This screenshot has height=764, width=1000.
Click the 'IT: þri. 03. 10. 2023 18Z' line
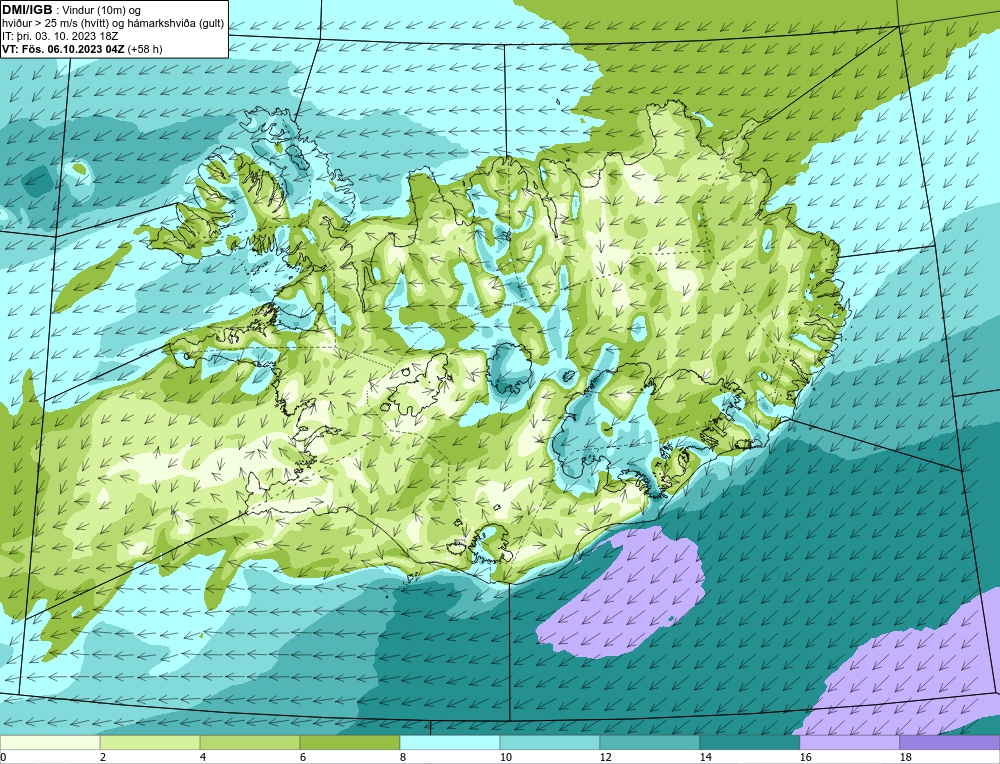point(60,36)
